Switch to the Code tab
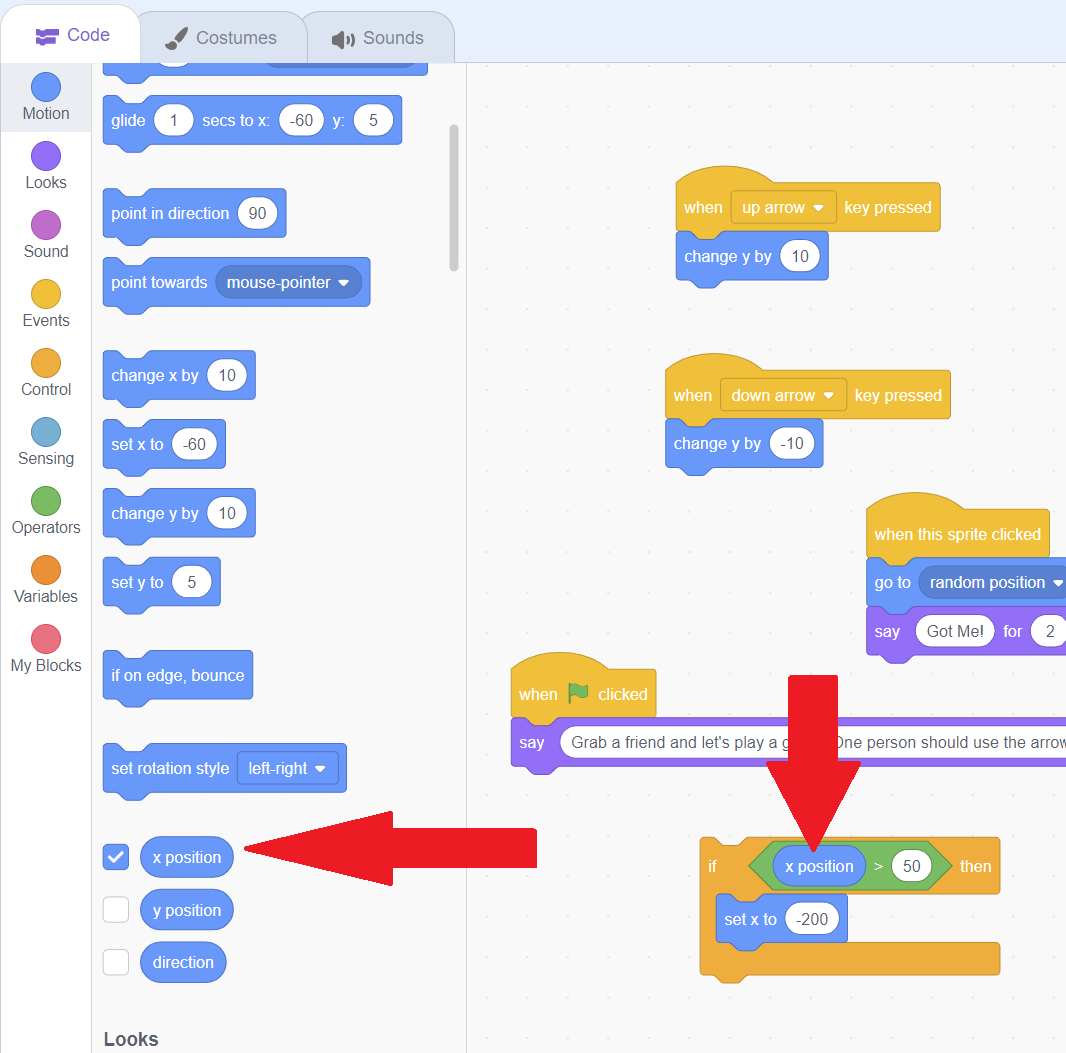1066x1053 pixels. 71,35
